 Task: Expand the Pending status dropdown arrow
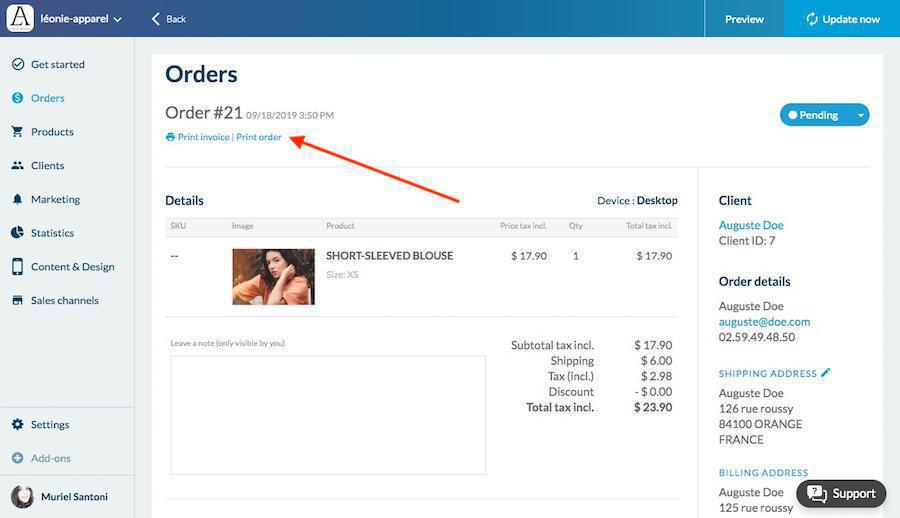860,115
